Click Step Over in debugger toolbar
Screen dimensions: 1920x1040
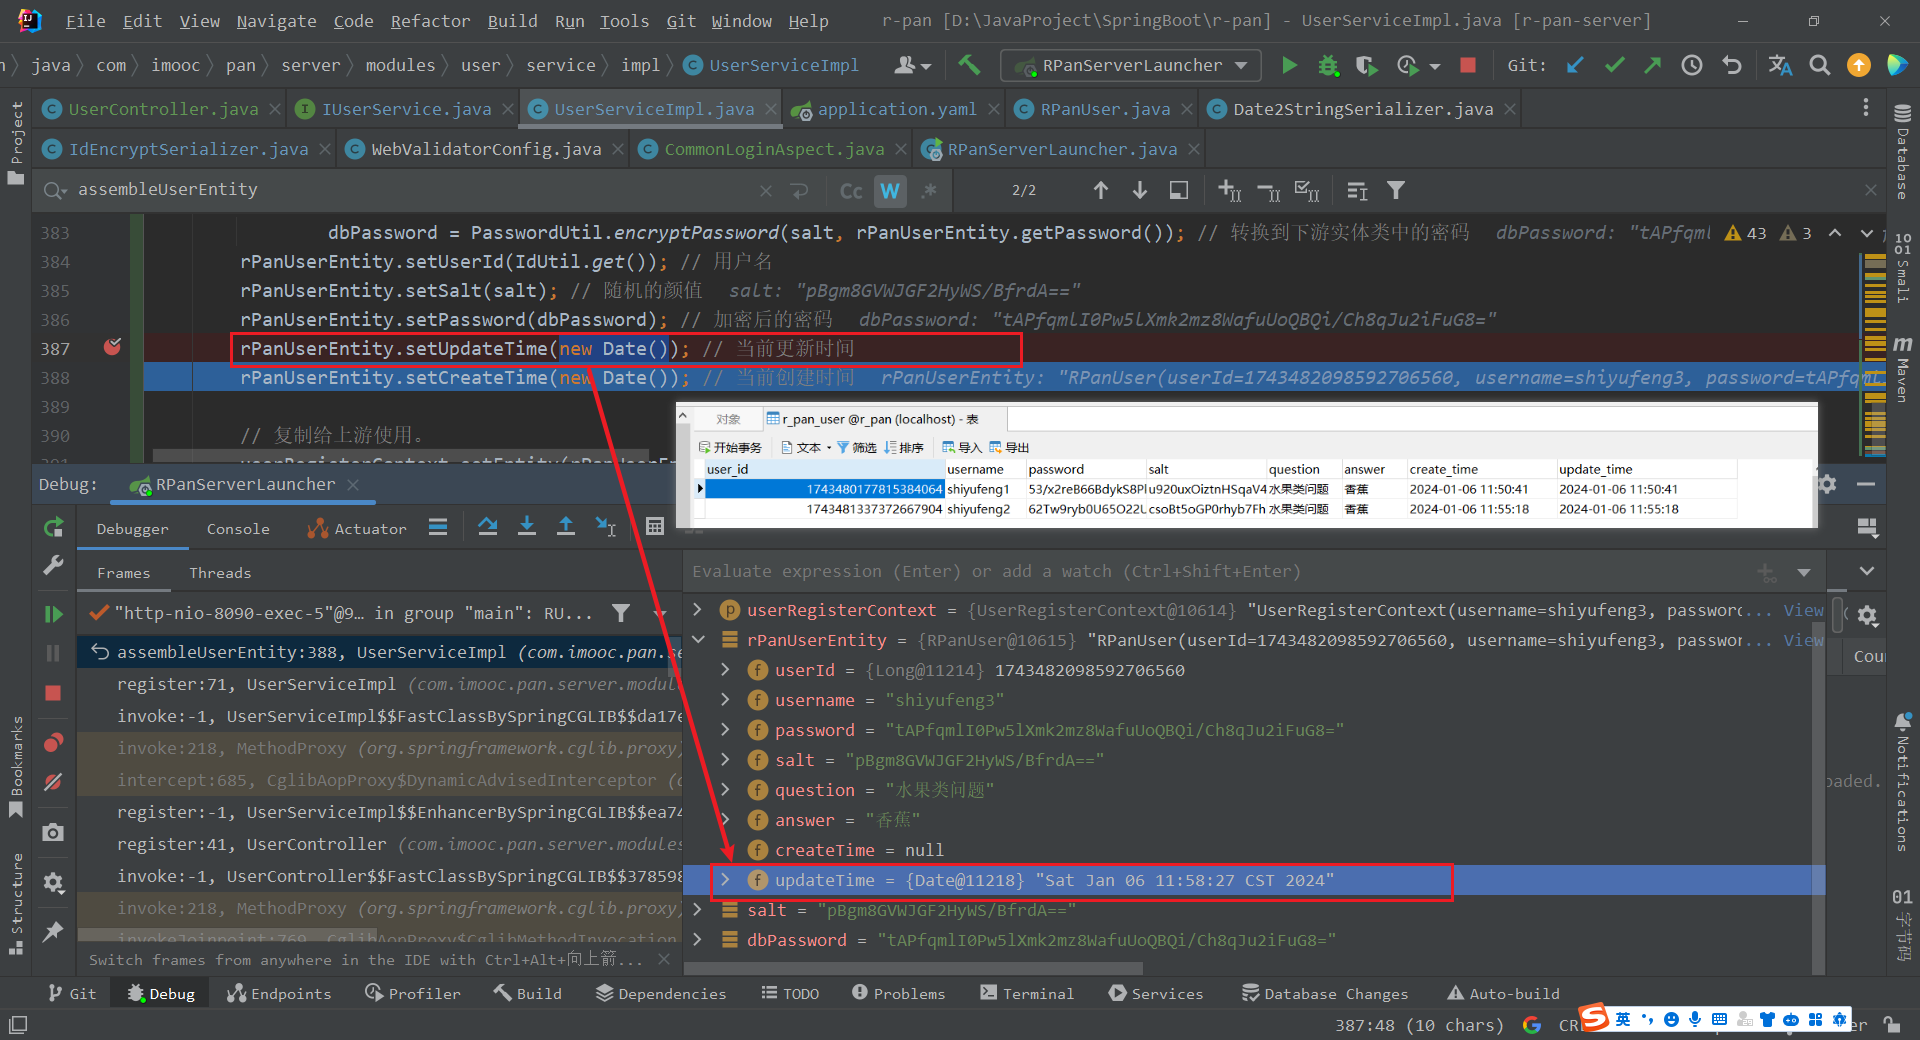point(488,527)
